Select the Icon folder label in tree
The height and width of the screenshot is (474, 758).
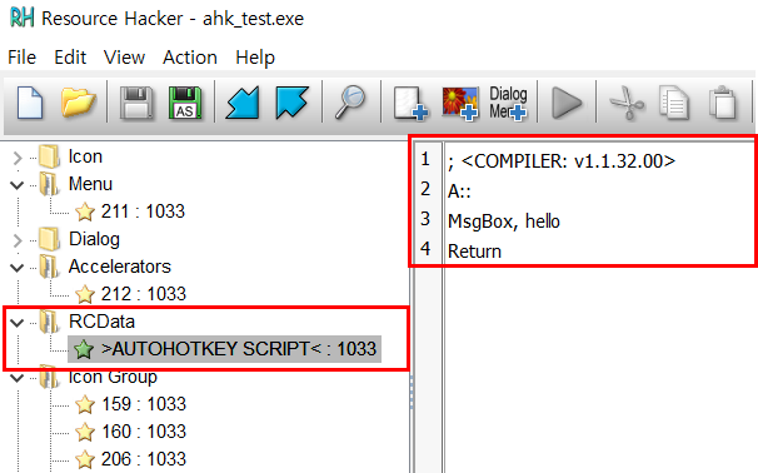86,157
